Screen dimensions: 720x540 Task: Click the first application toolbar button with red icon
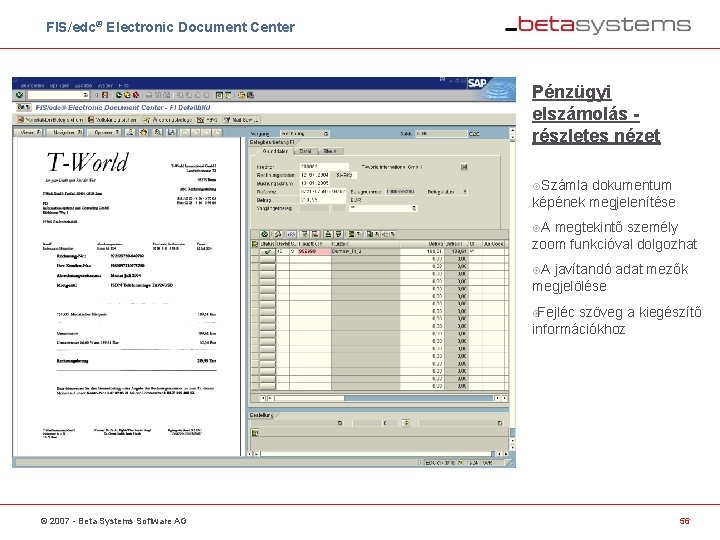[51, 119]
